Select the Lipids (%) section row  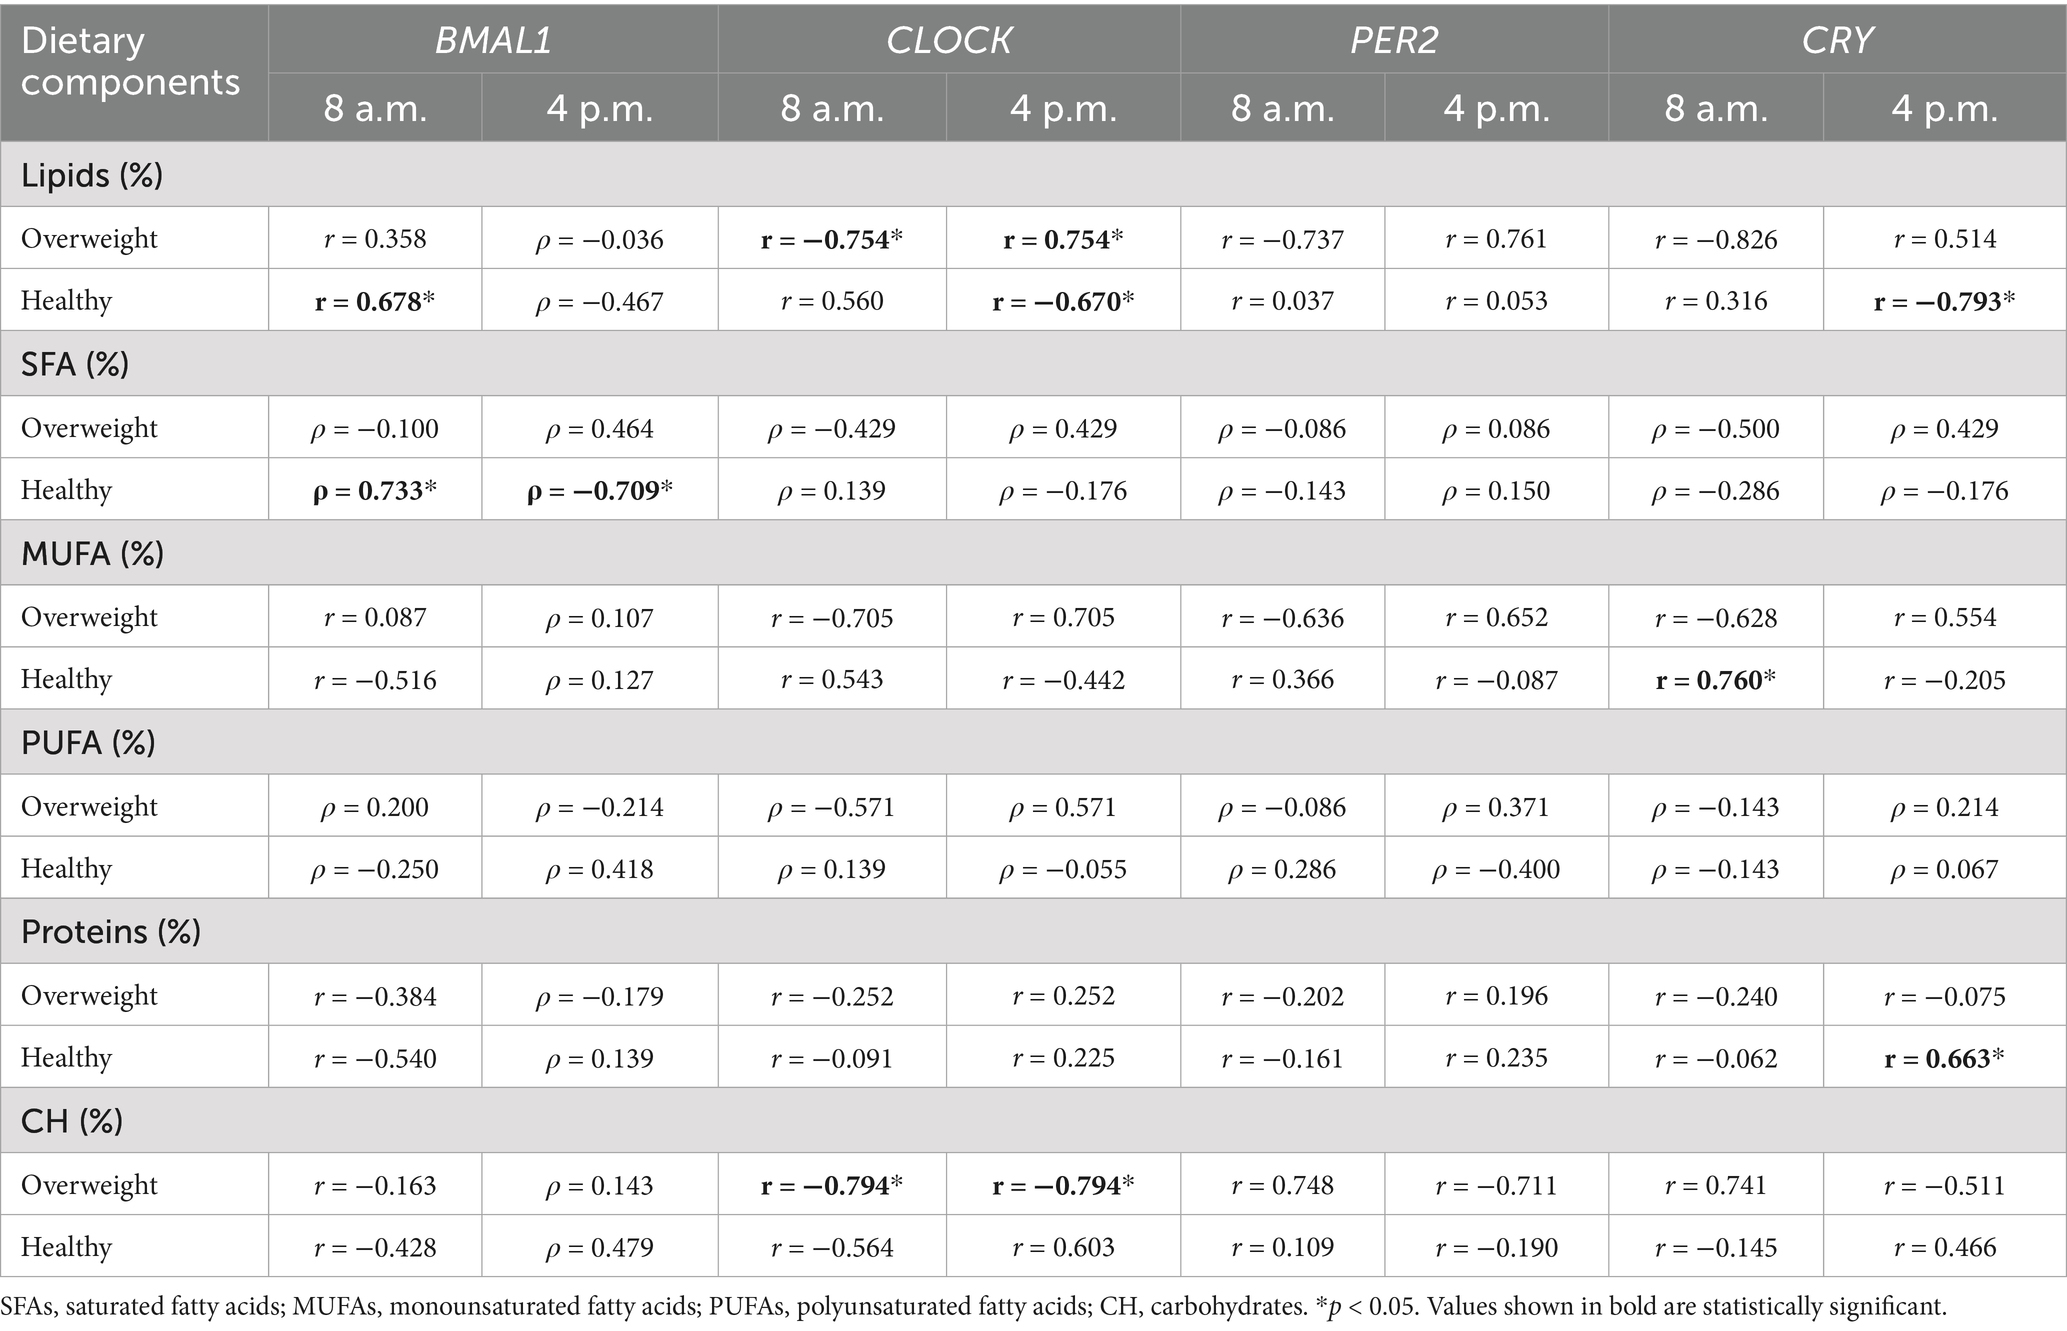(x=92, y=176)
